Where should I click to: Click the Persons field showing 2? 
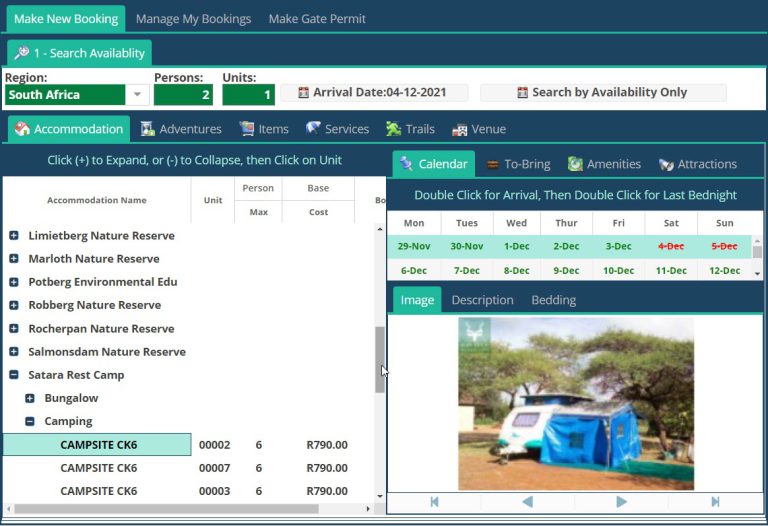click(183, 95)
